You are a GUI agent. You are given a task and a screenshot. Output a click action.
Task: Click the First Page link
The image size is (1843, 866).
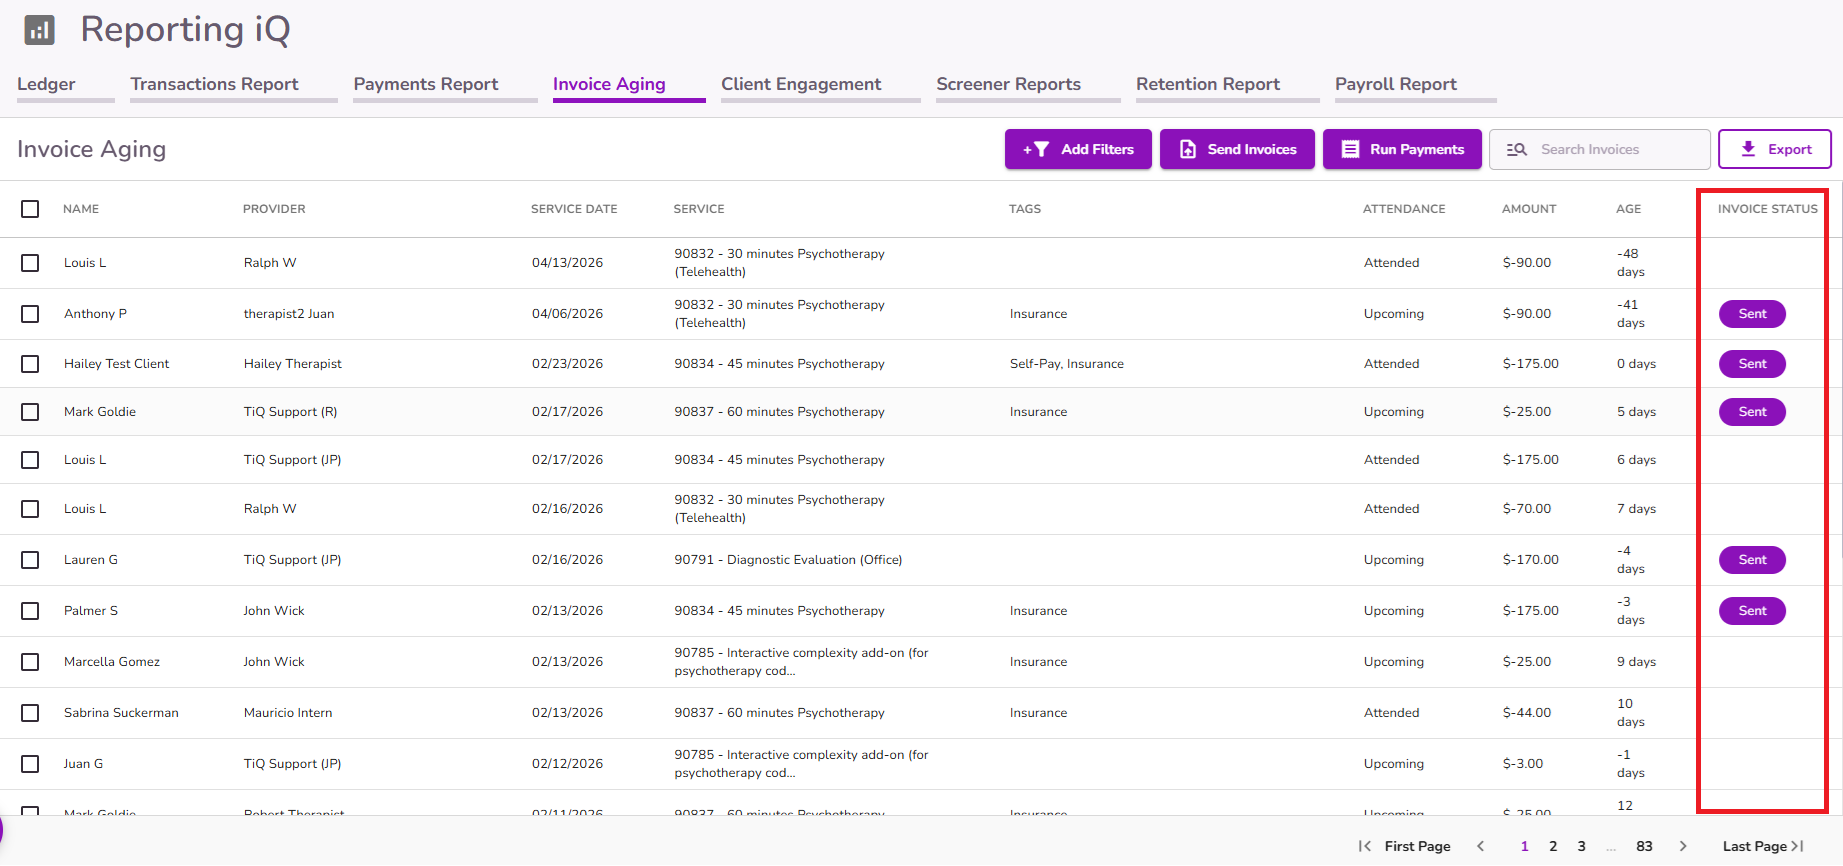click(x=1417, y=846)
